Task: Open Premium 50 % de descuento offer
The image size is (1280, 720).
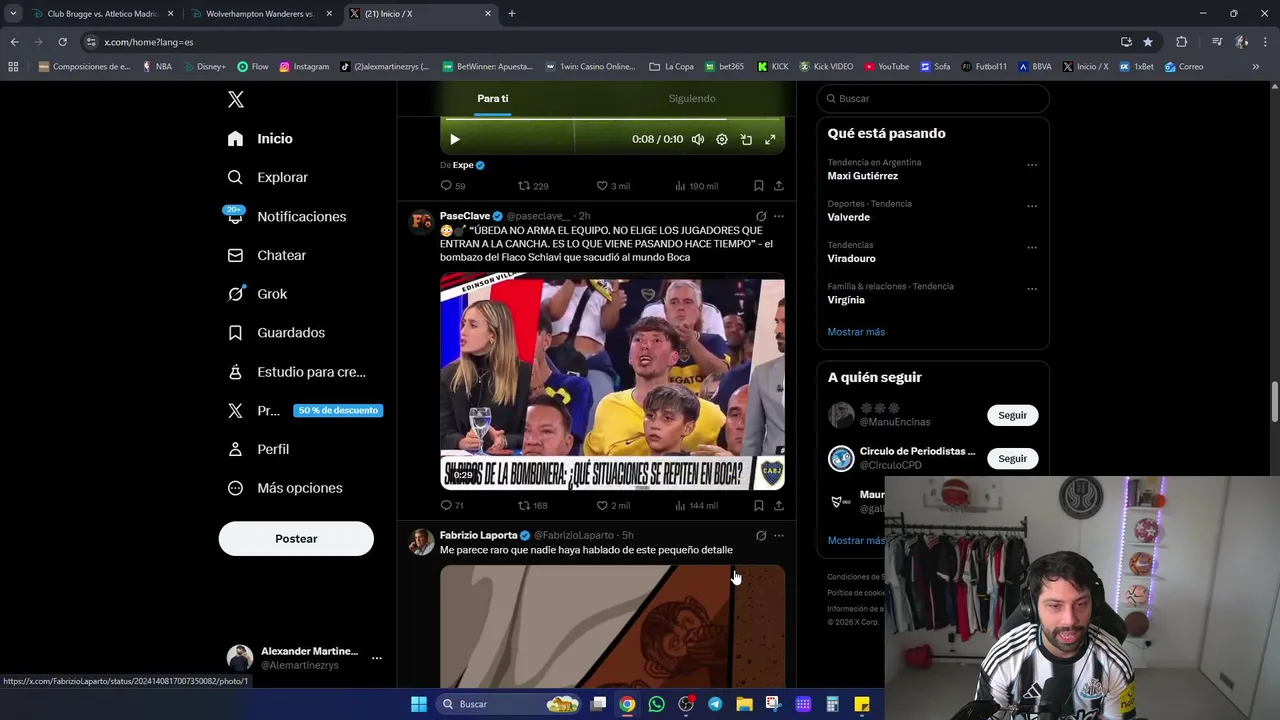Action: 304,410
